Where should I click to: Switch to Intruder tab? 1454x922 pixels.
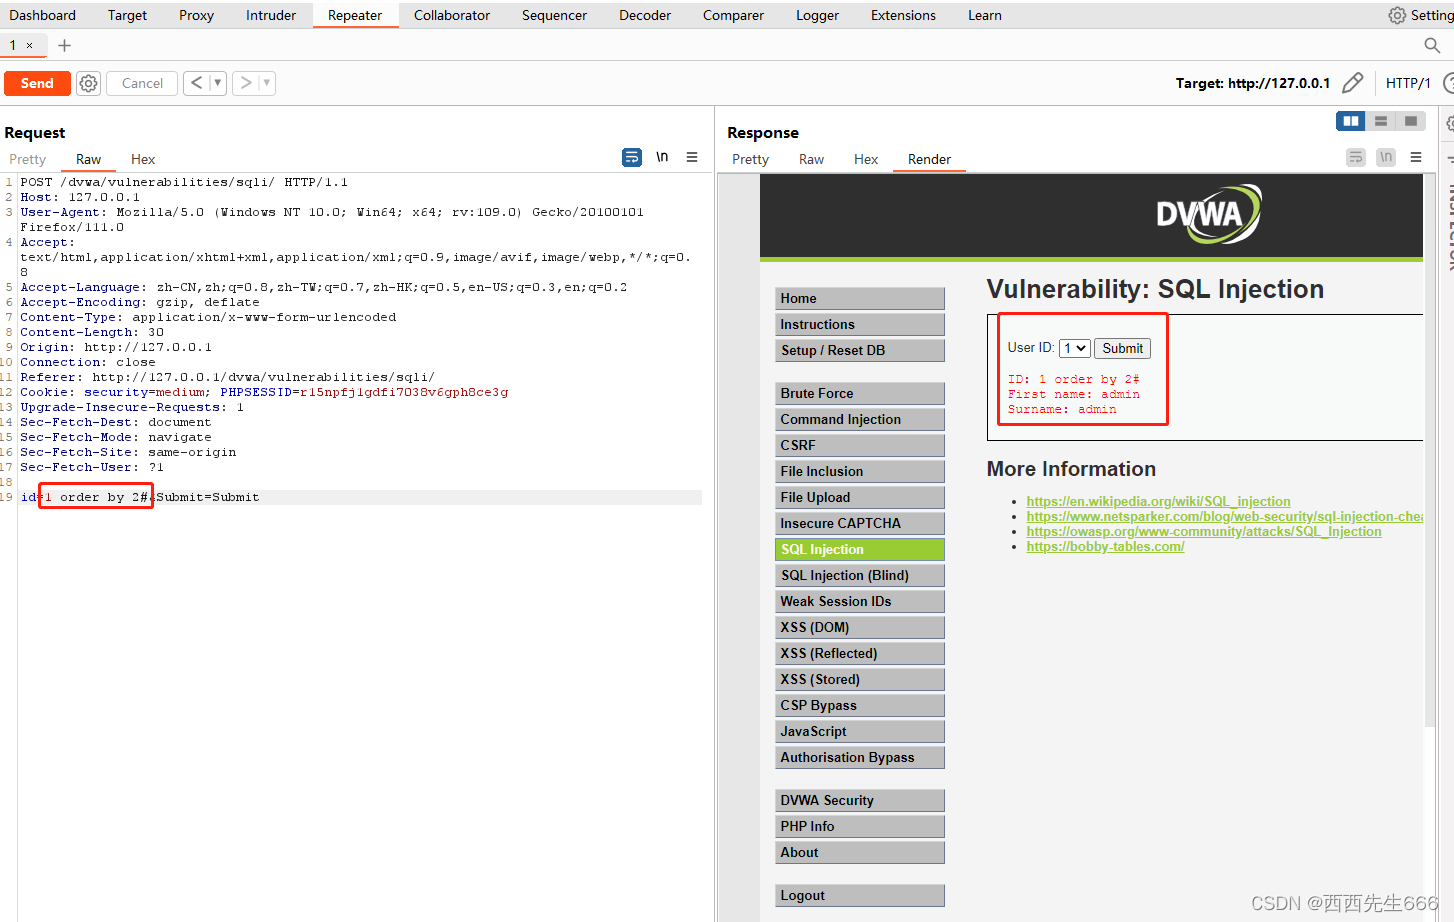(271, 15)
